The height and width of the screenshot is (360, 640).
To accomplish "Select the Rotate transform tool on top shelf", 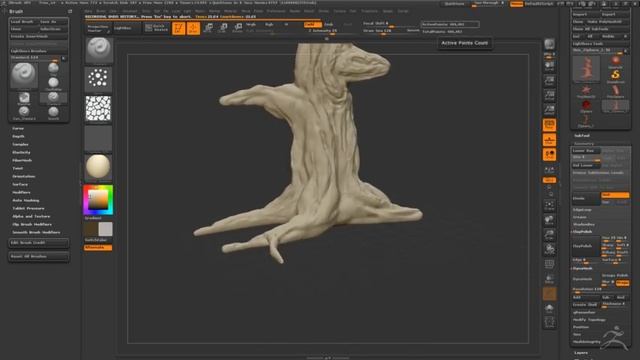I will pos(238,28).
